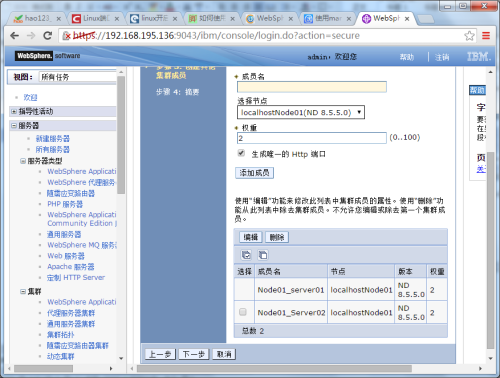The height and width of the screenshot is (378, 500).
Task: Click the main content horizontal scrollbar
Action: click(x=274, y=368)
